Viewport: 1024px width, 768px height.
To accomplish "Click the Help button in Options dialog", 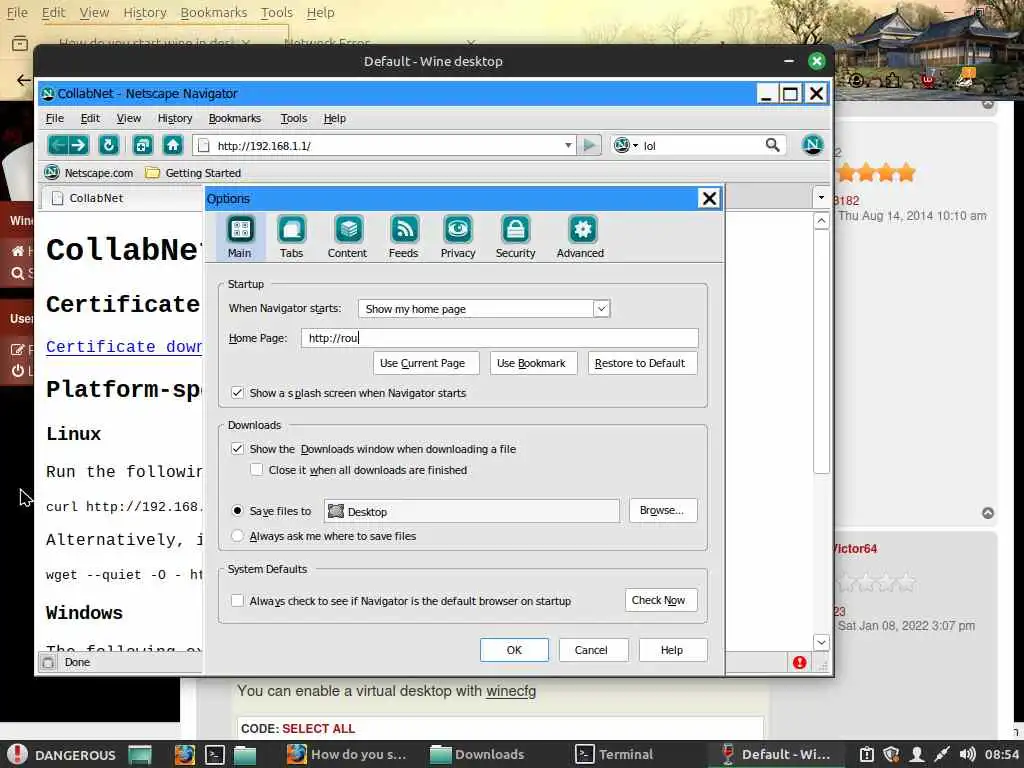I will 671,650.
